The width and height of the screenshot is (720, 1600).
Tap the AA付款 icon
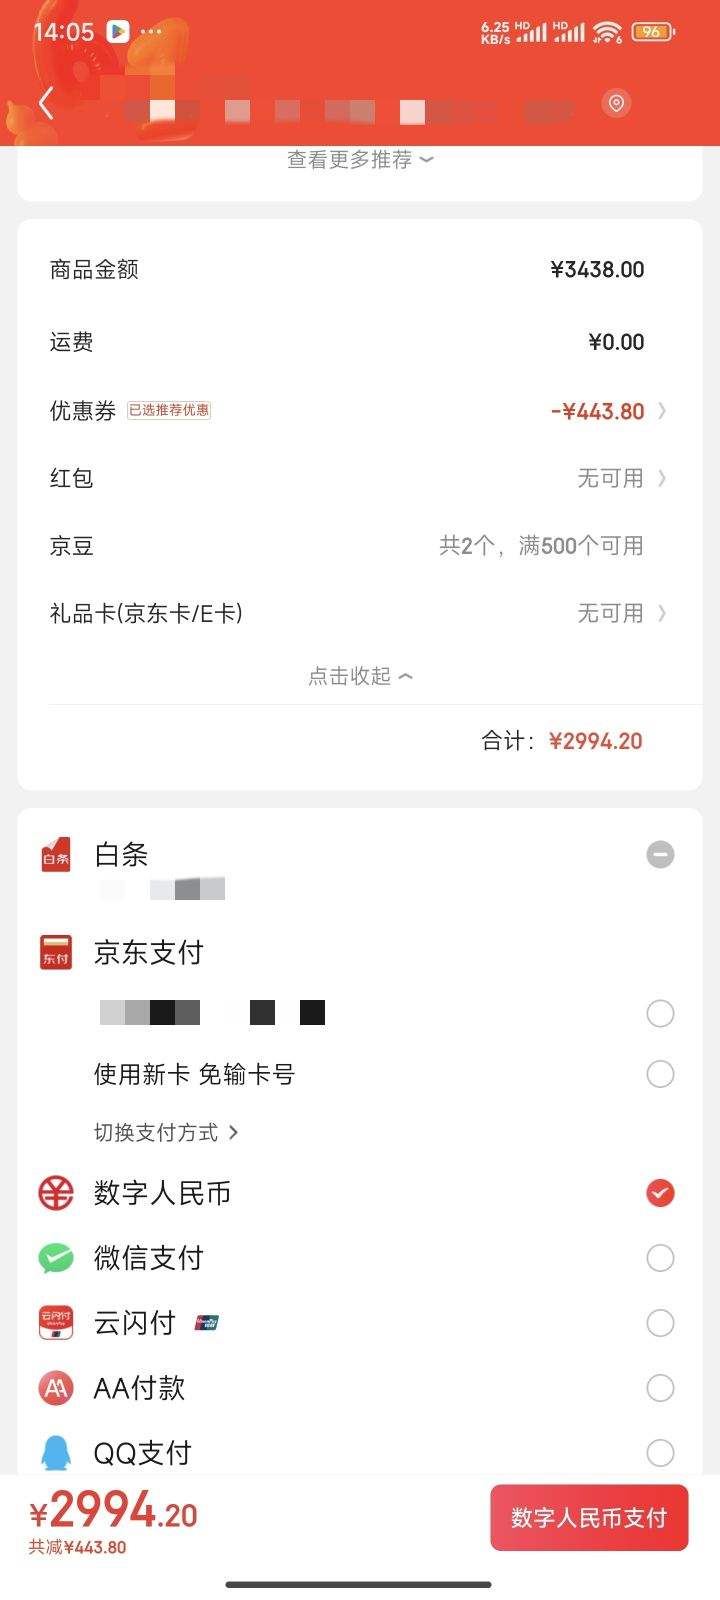56,1388
